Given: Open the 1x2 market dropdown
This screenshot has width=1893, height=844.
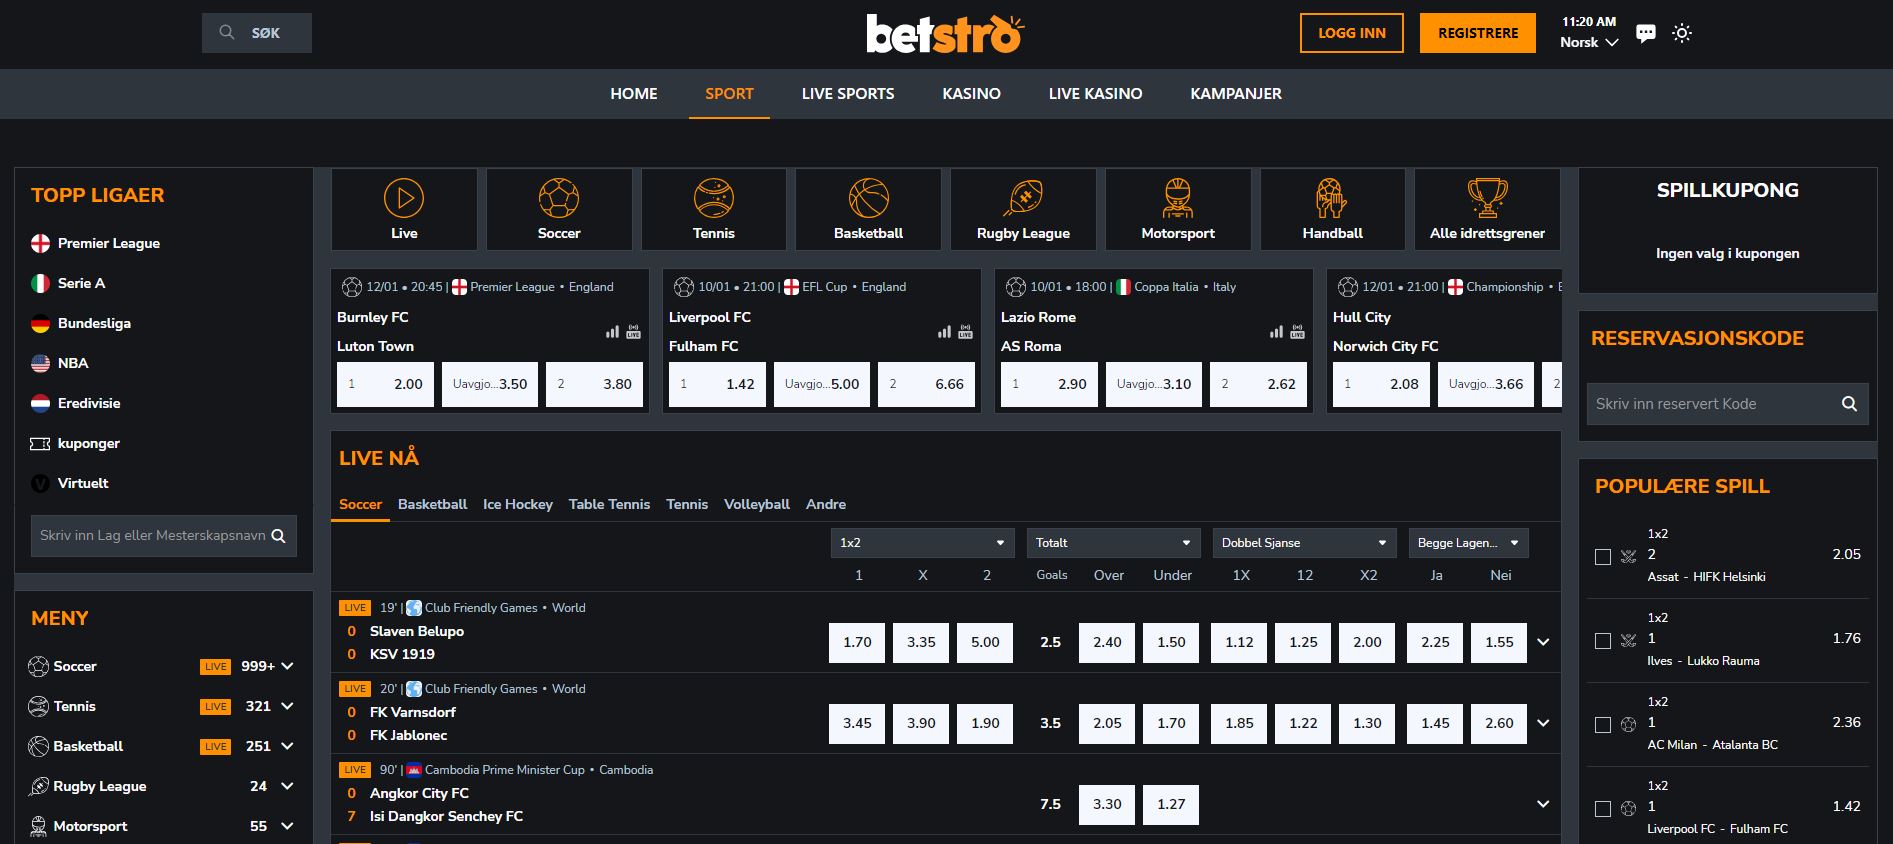Looking at the screenshot, I should [x=922, y=543].
